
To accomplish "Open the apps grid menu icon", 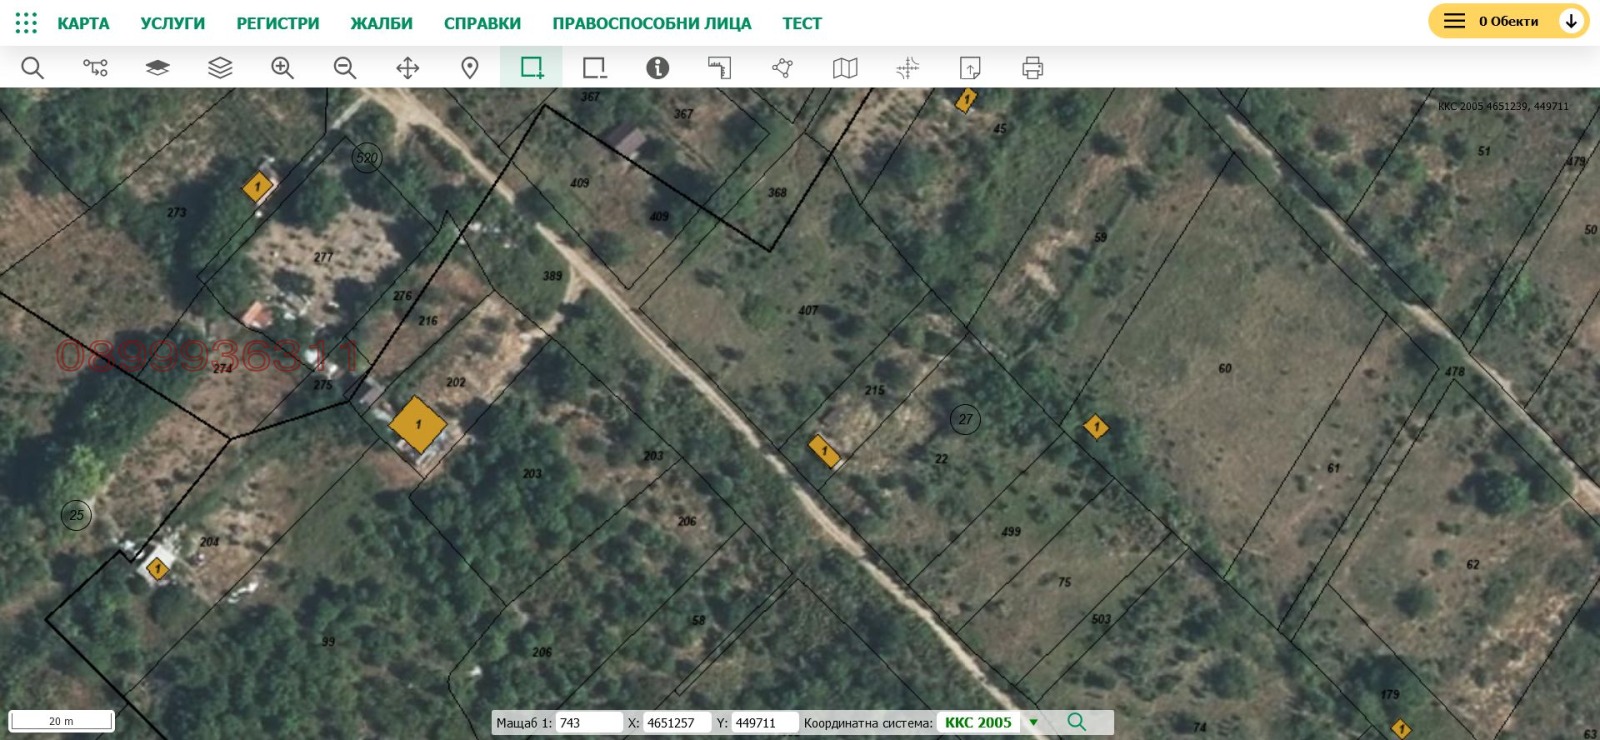I will click(26, 22).
